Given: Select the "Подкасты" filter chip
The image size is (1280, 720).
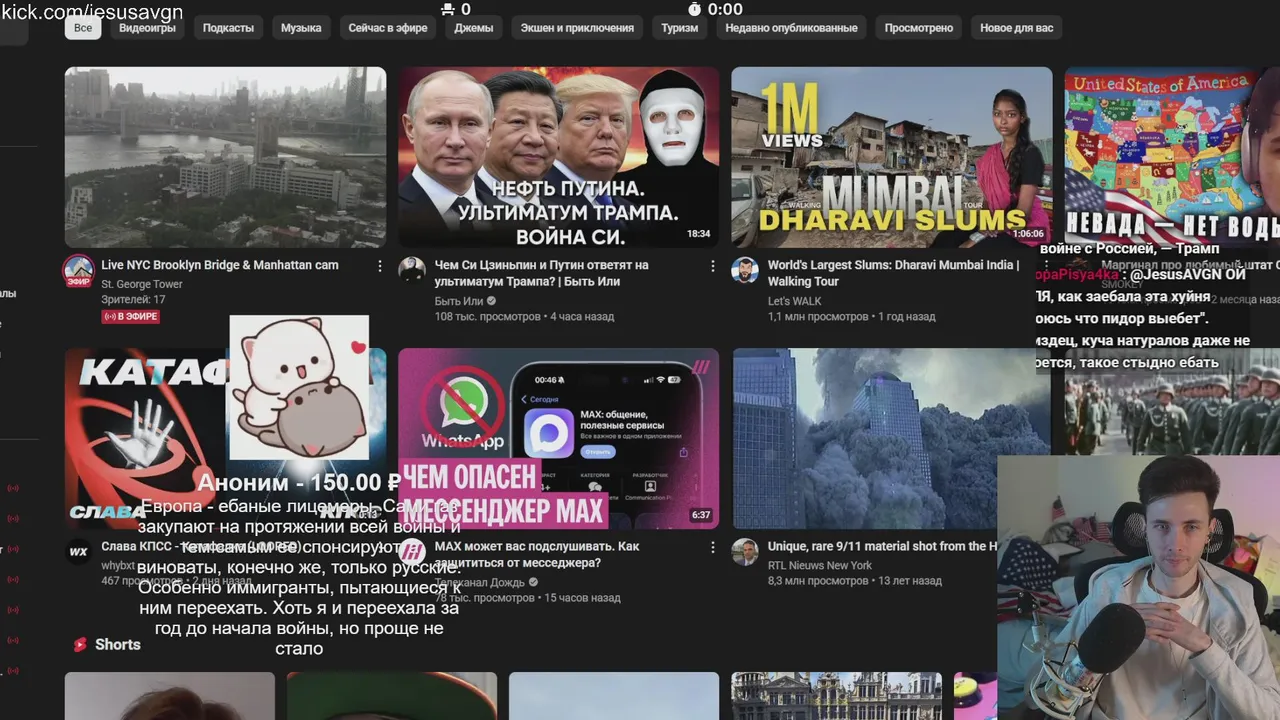Looking at the screenshot, I should click(228, 28).
